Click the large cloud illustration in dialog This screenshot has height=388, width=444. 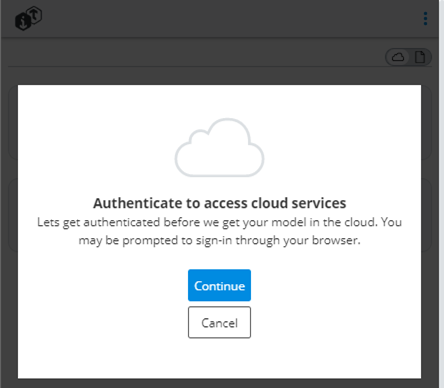tap(219, 147)
